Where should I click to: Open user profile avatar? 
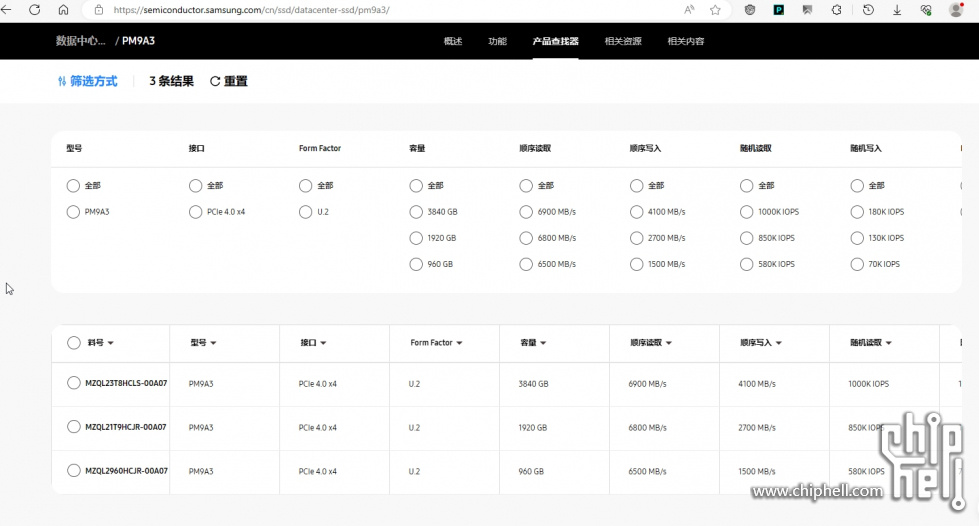point(956,10)
